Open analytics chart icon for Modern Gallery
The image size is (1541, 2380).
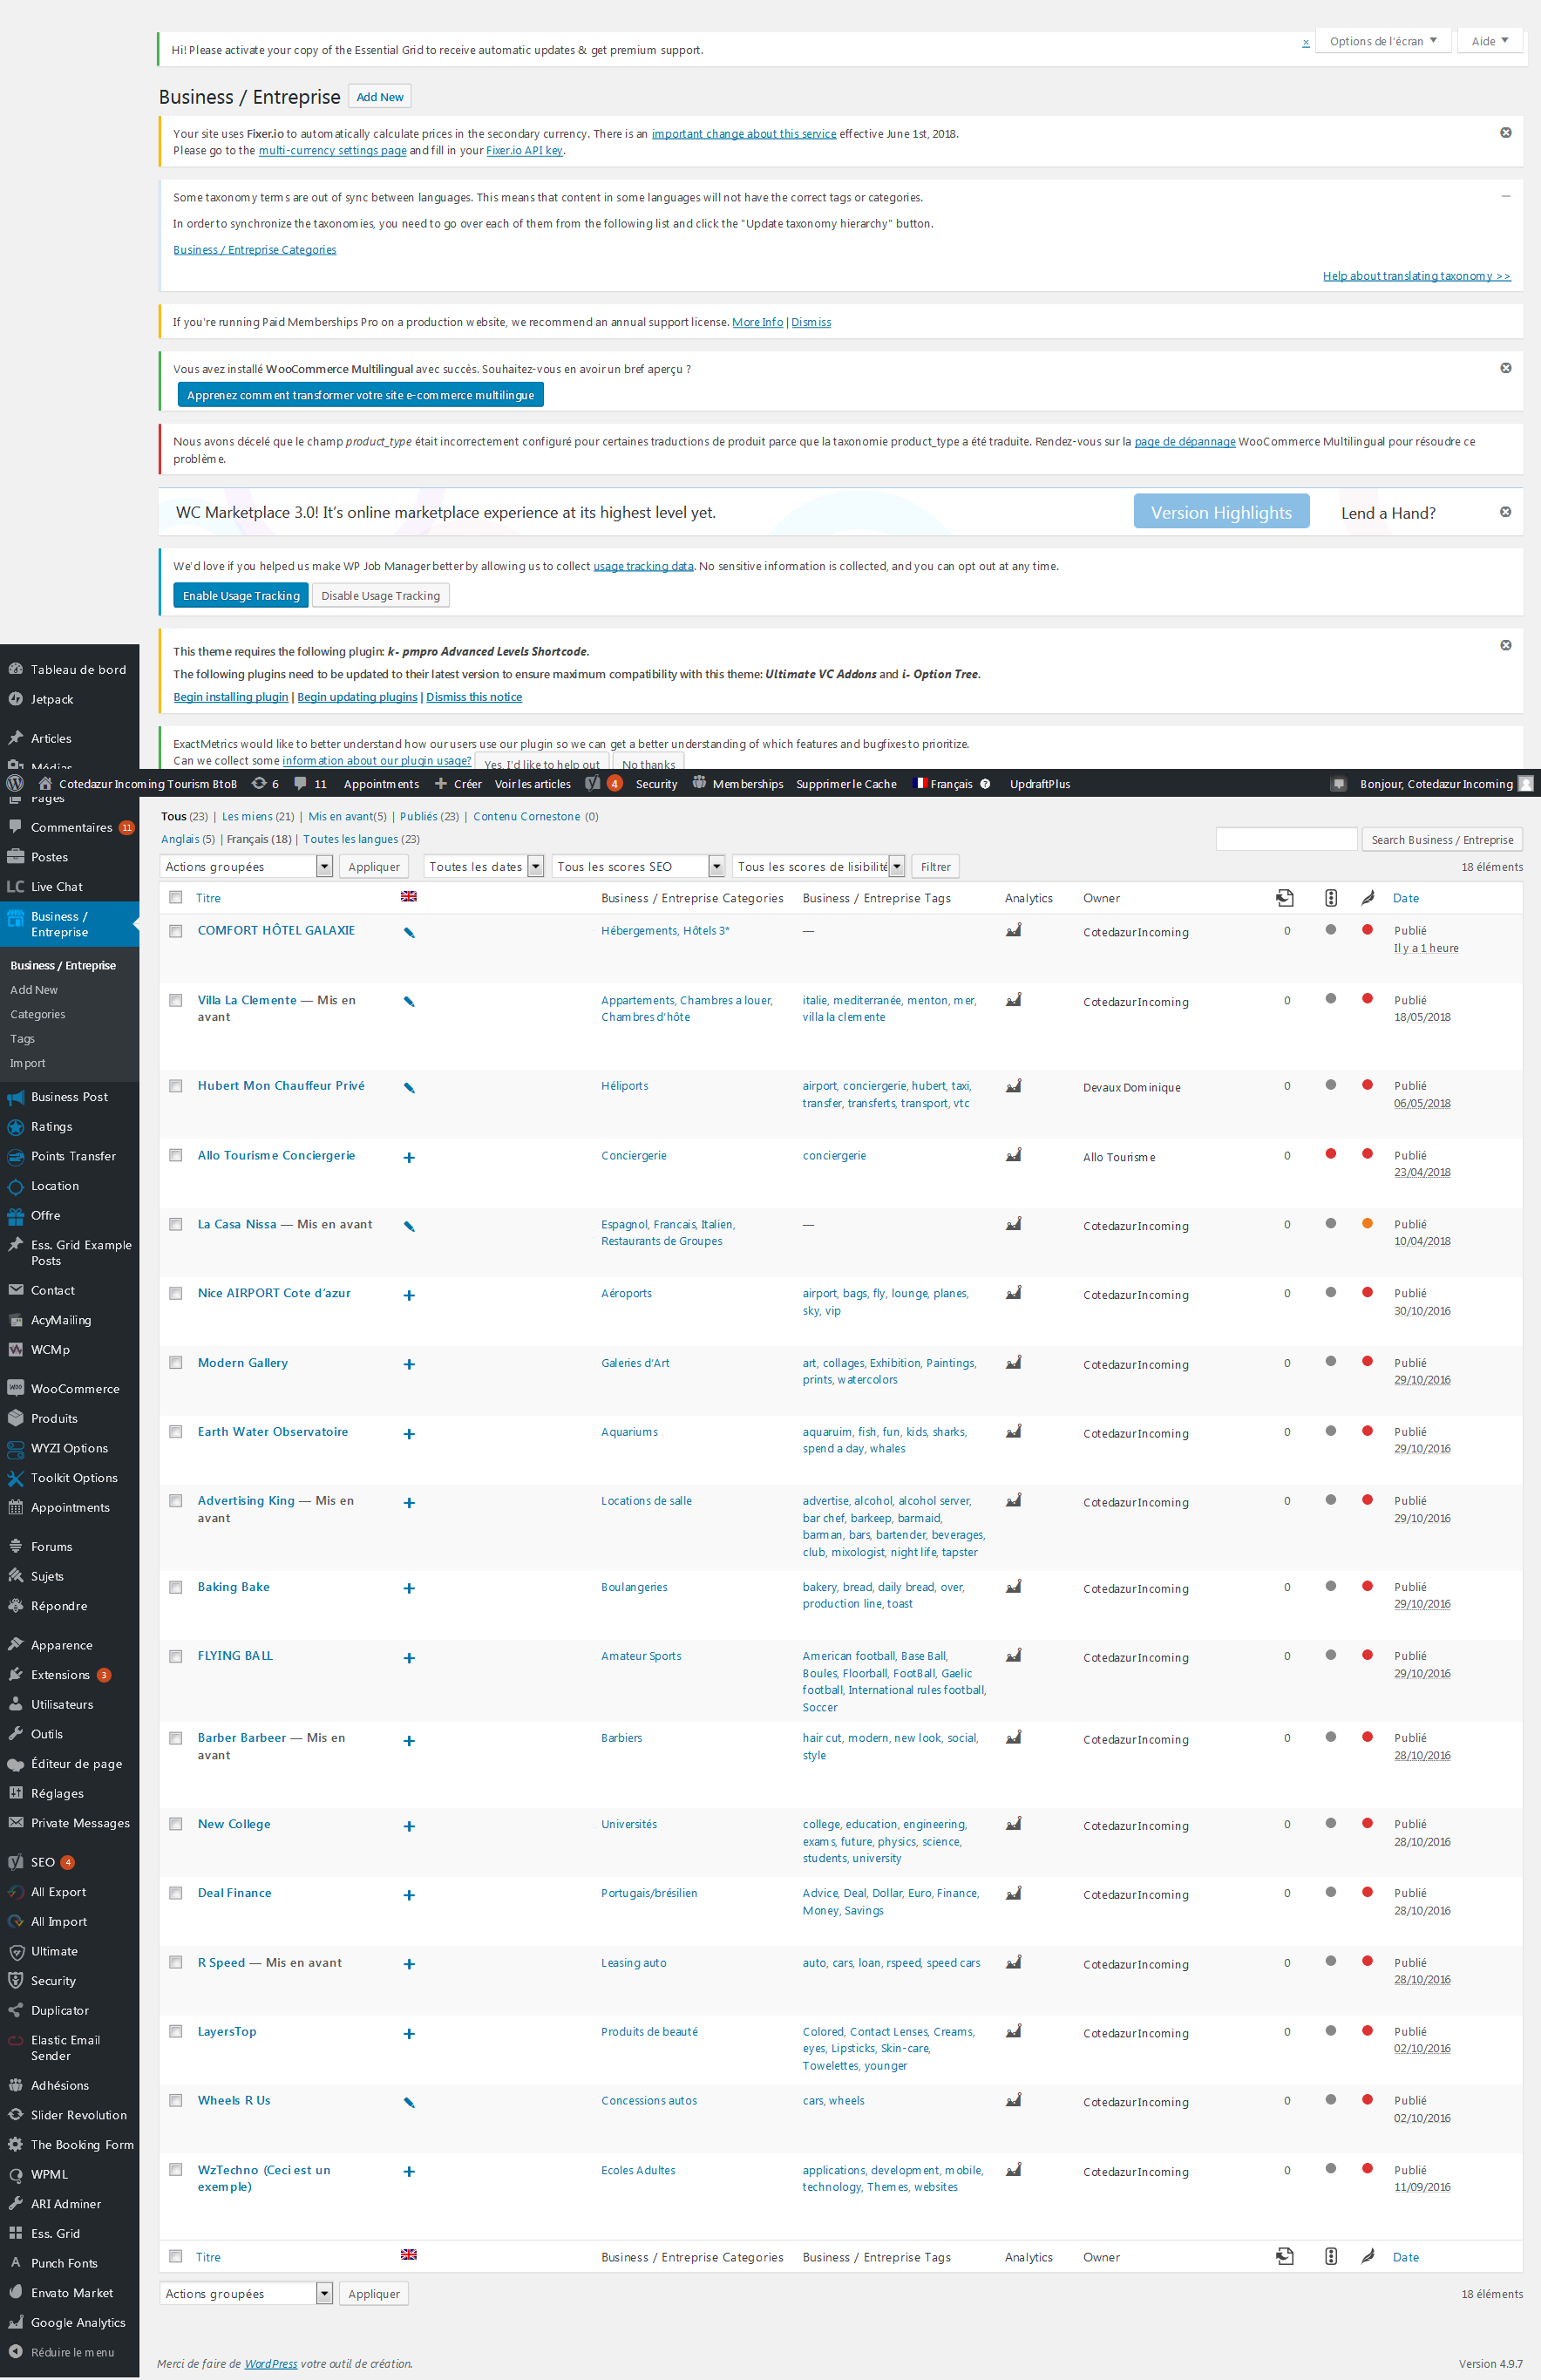pos(1013,1363)
